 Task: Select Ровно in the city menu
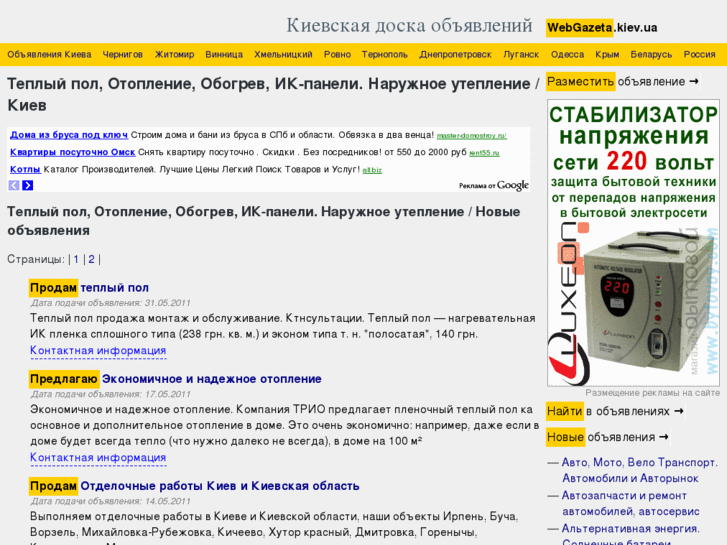(x=337, y=54)
